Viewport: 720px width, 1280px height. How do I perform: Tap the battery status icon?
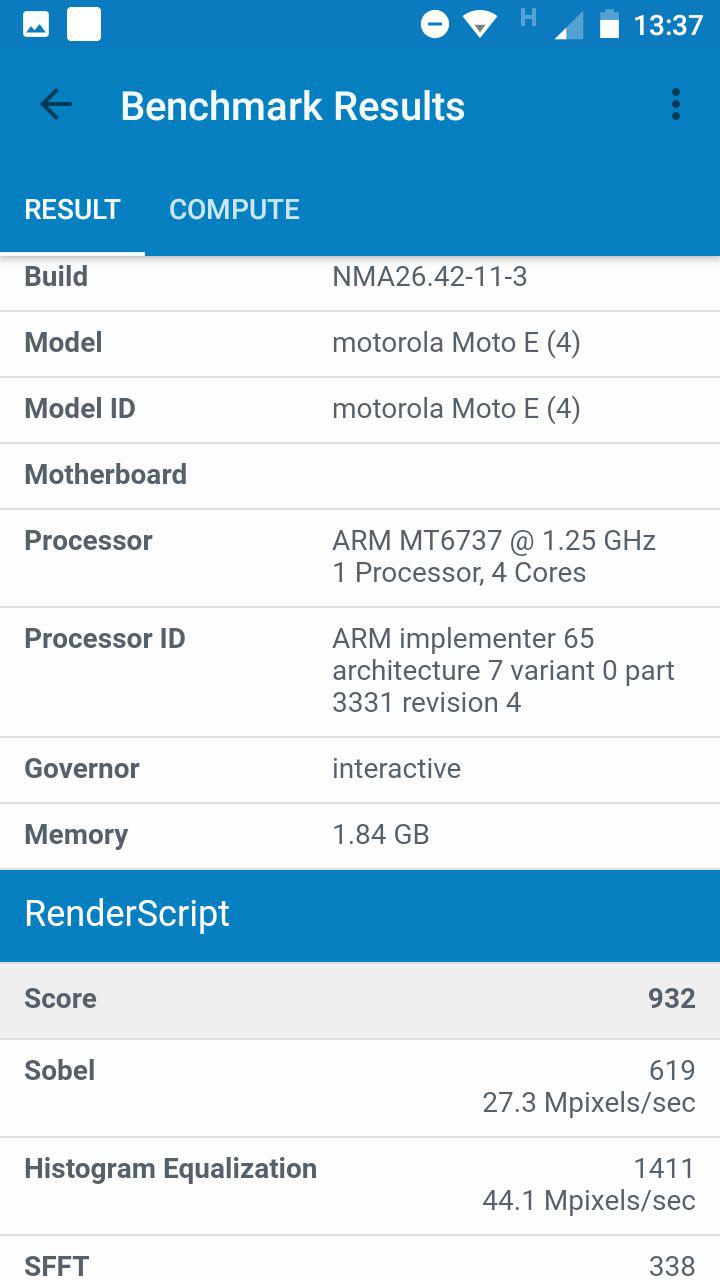[x=609, y=24]
